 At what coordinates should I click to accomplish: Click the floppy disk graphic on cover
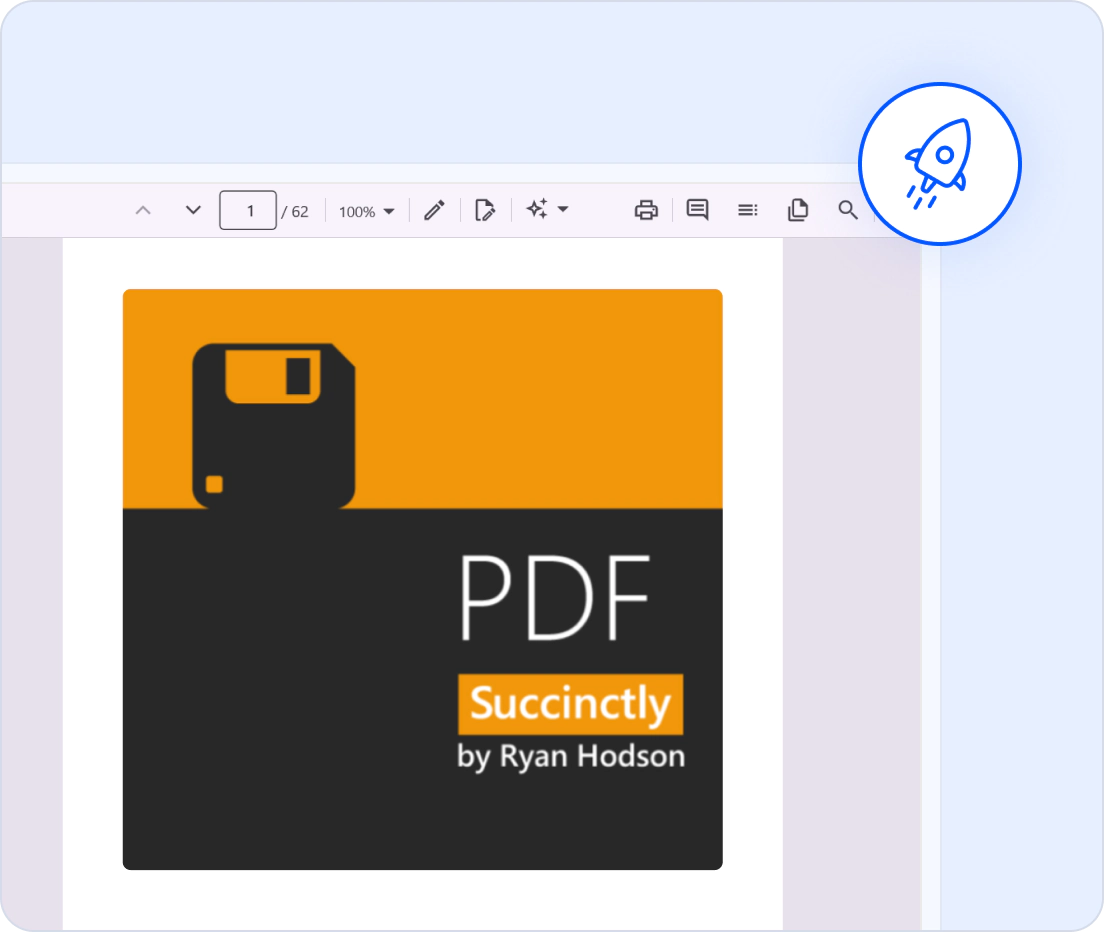pos(273,425)
